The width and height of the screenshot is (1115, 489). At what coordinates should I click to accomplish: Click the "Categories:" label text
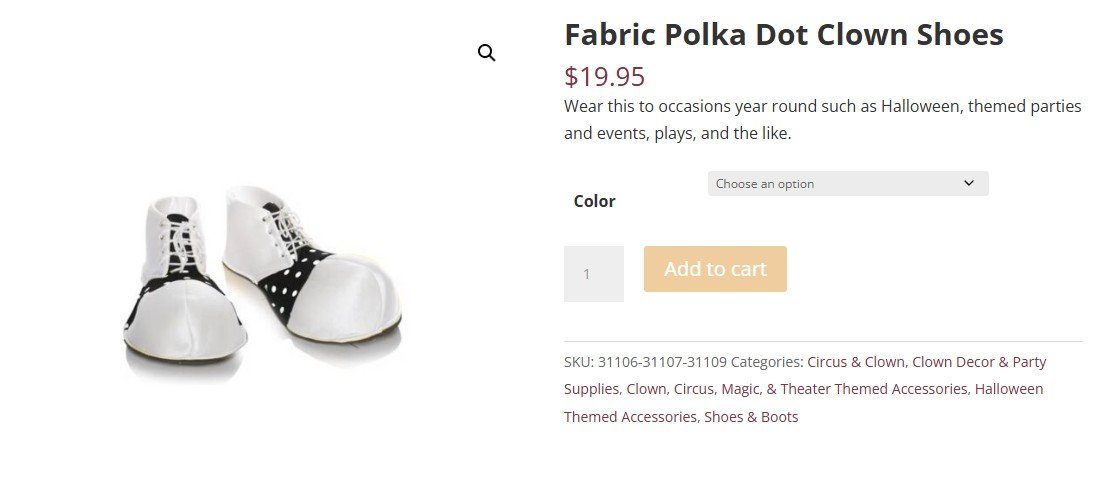click(767, 362)
